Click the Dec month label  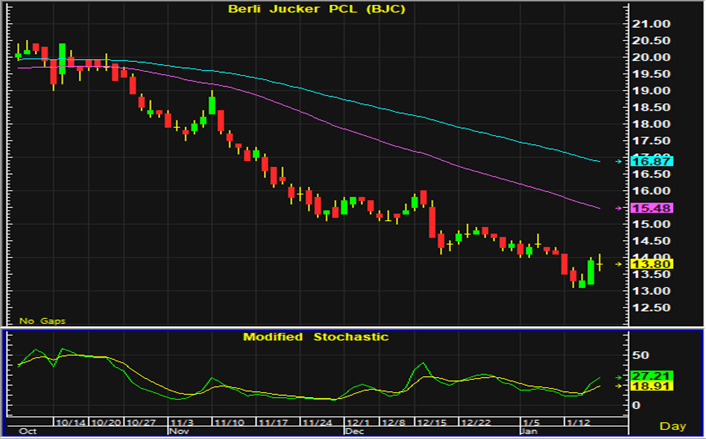pyautogui.click(x=356, y=432)
